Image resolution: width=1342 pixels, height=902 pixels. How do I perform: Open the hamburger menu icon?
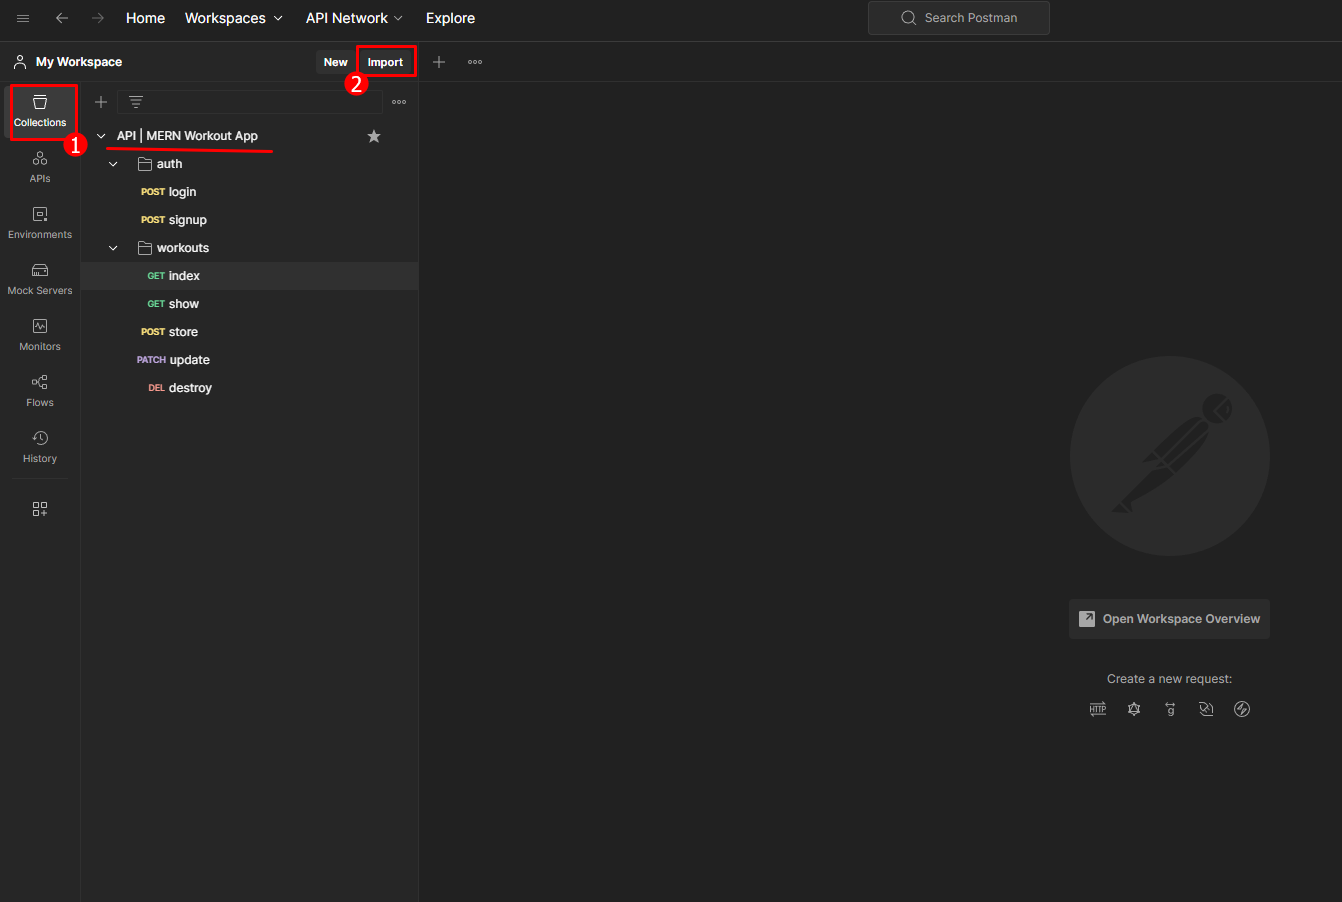click(23, 18)
